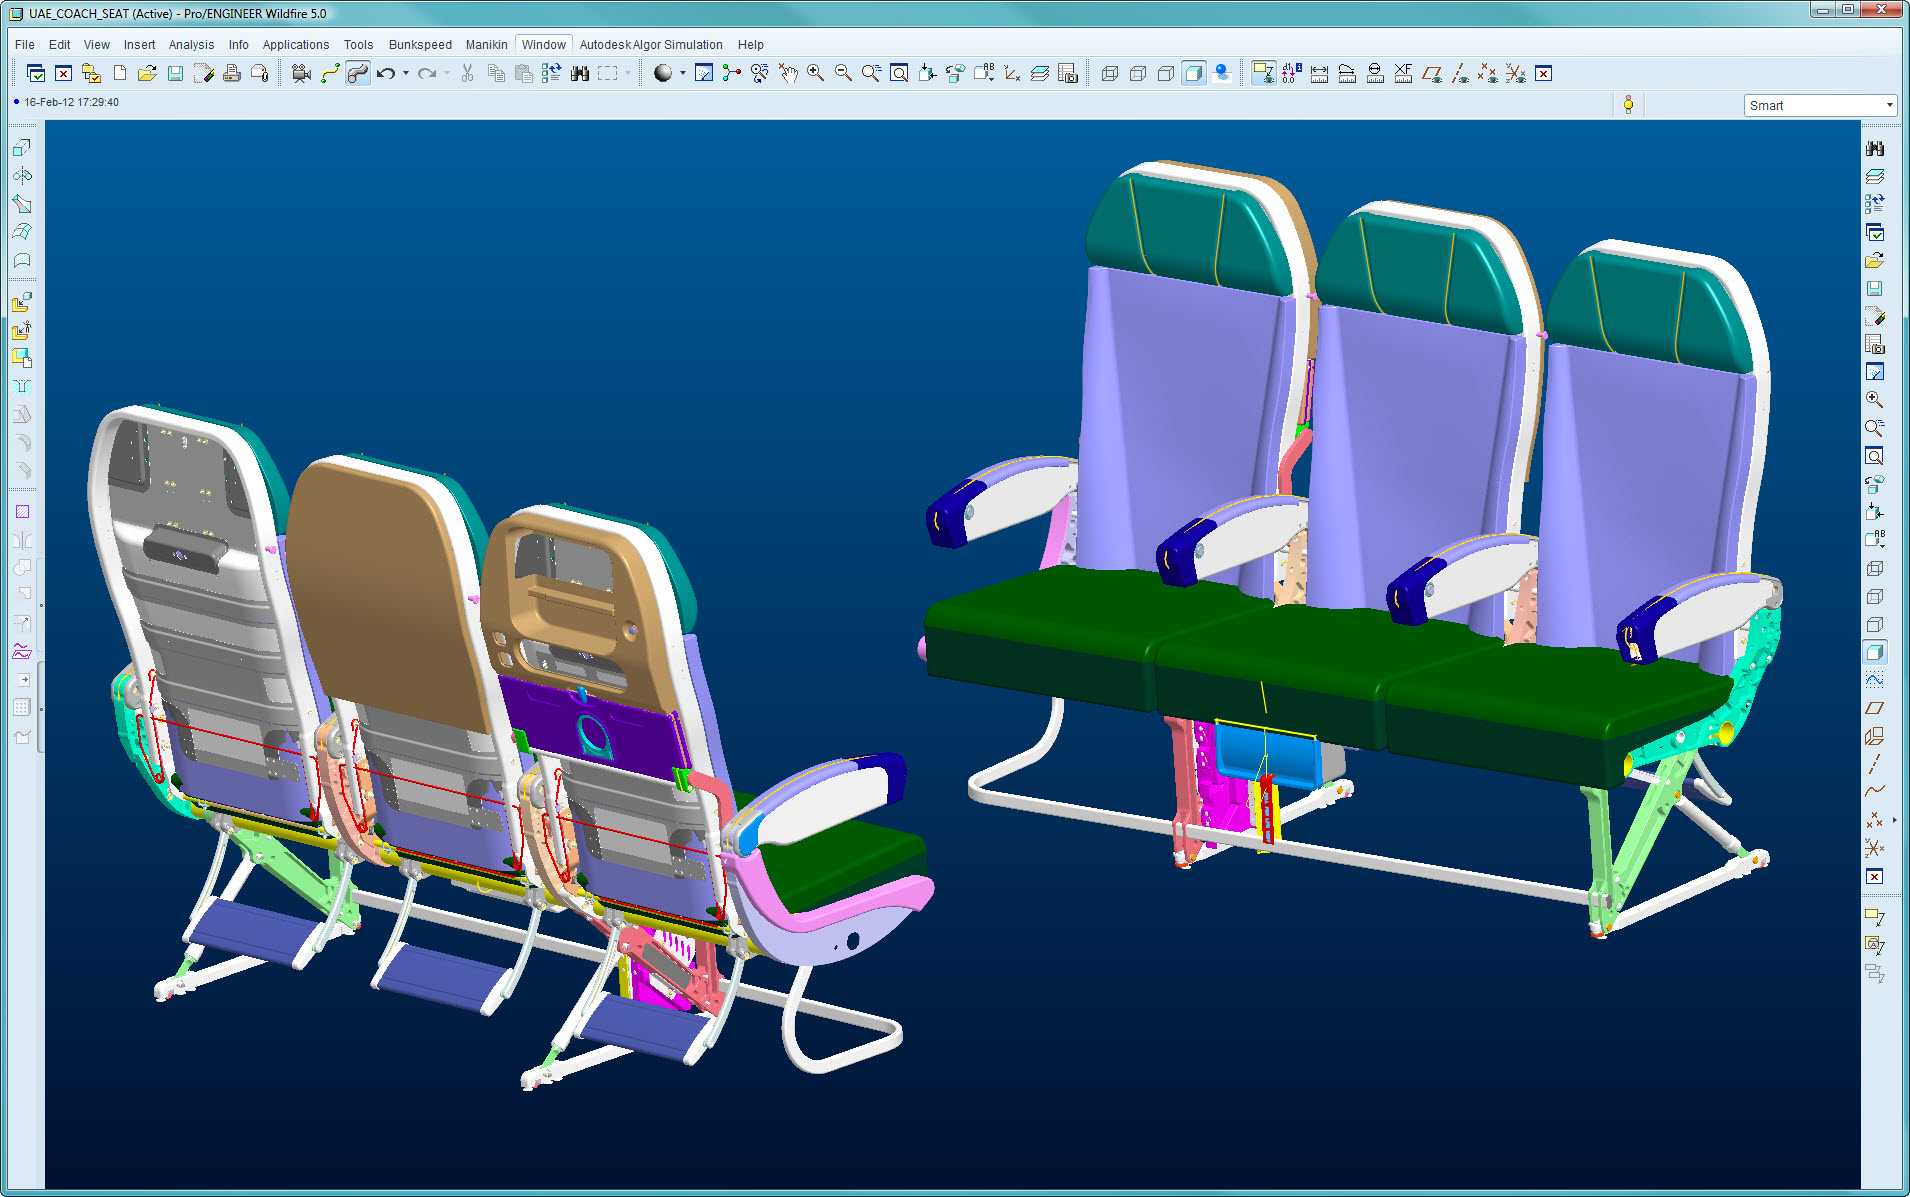This screenshot has height=1197, width=1910.
Task: Click the Layers icon in top toolbar
Action: click(1039, 73)
